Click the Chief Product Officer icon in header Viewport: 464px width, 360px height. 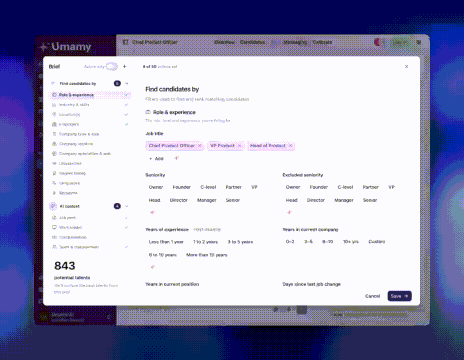125,42
